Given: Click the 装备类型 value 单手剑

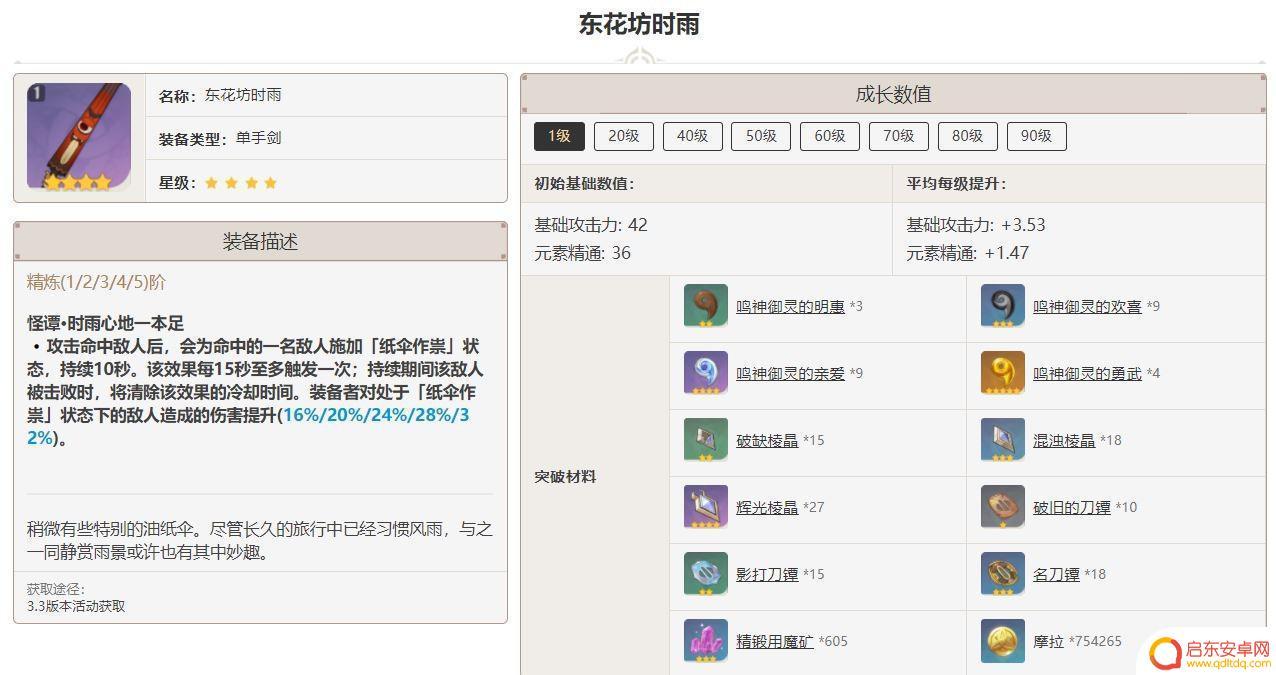Looking at the screenshot, I should click(x=258, y=138).
